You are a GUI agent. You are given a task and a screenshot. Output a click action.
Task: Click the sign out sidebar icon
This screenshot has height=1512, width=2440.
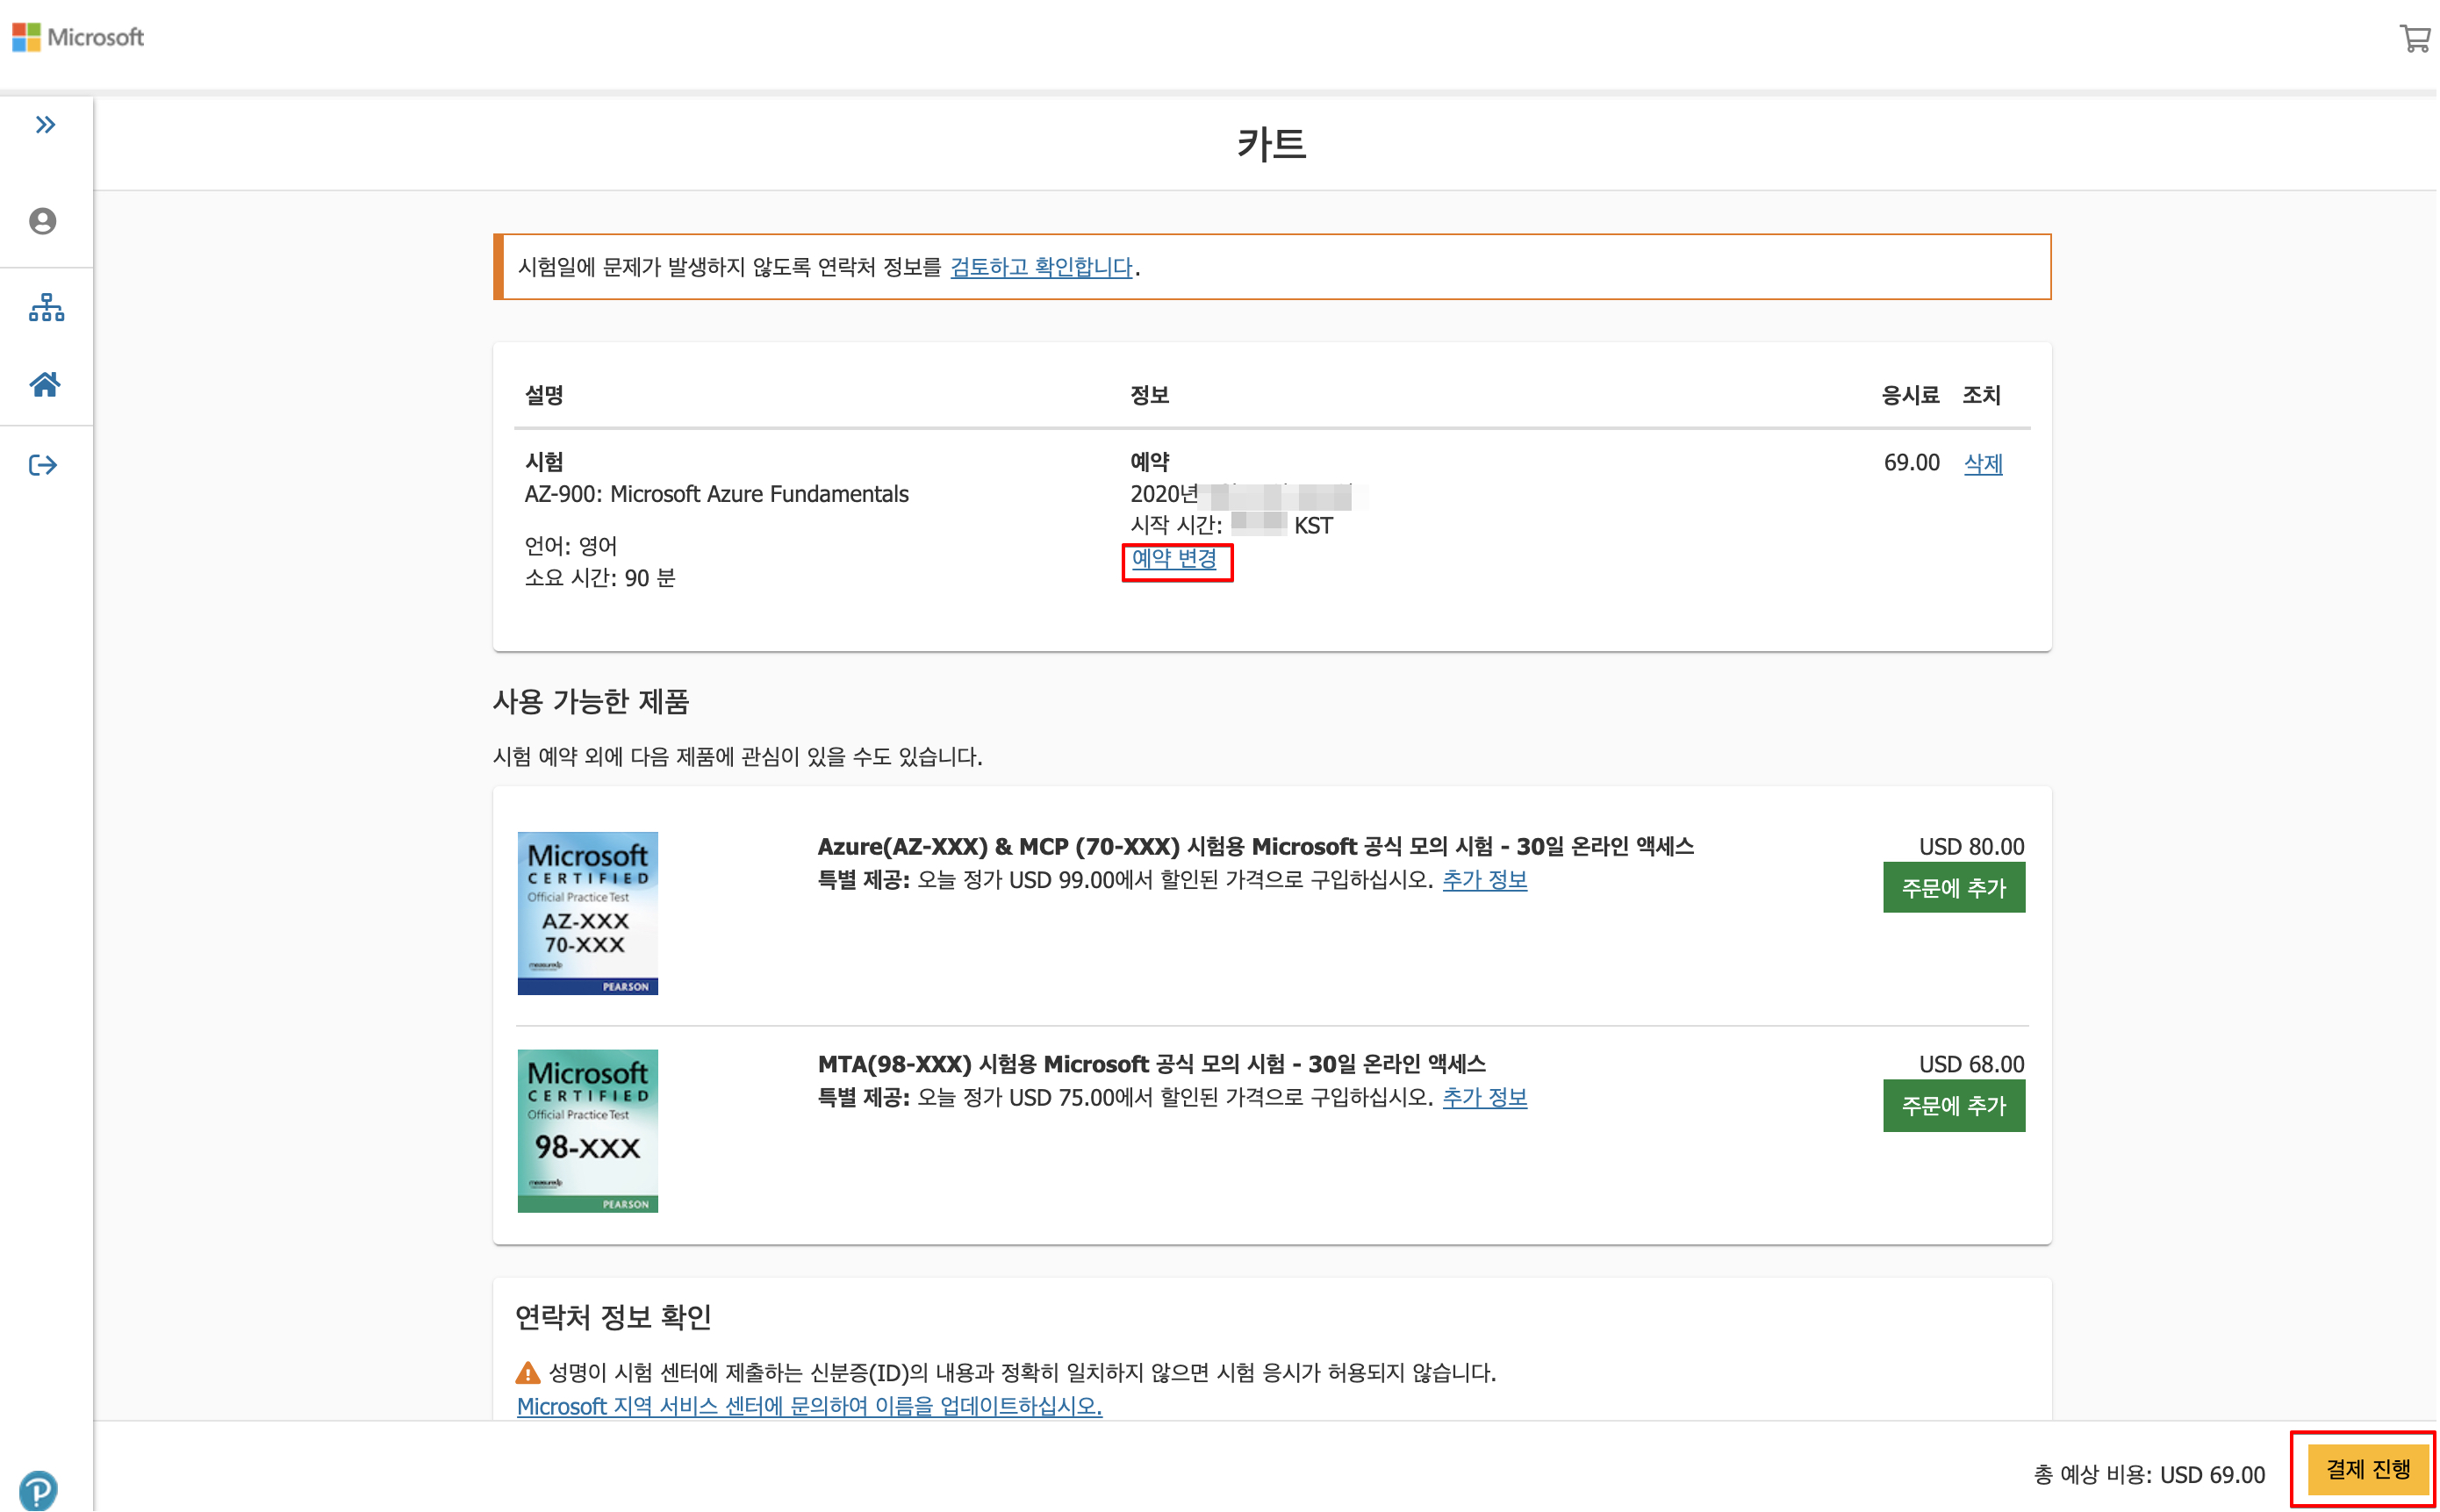[43, 465]
